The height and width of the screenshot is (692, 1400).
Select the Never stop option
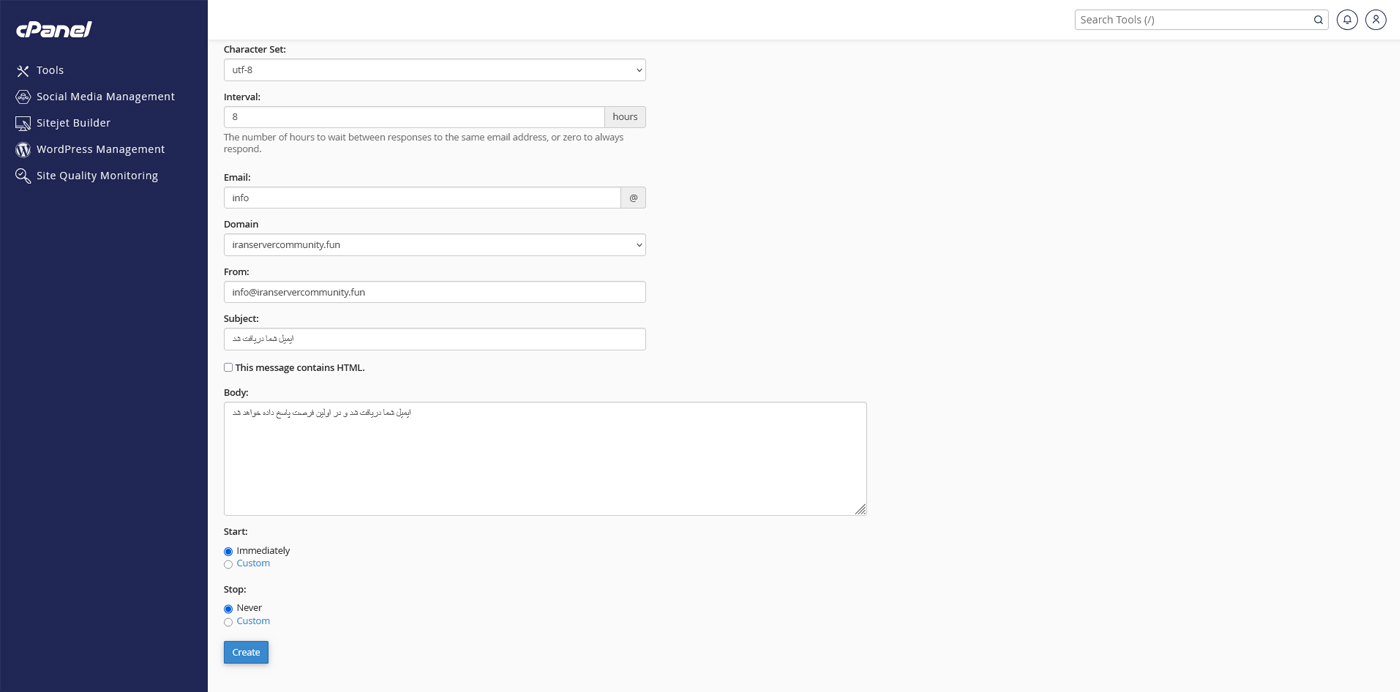click(228, 608)
